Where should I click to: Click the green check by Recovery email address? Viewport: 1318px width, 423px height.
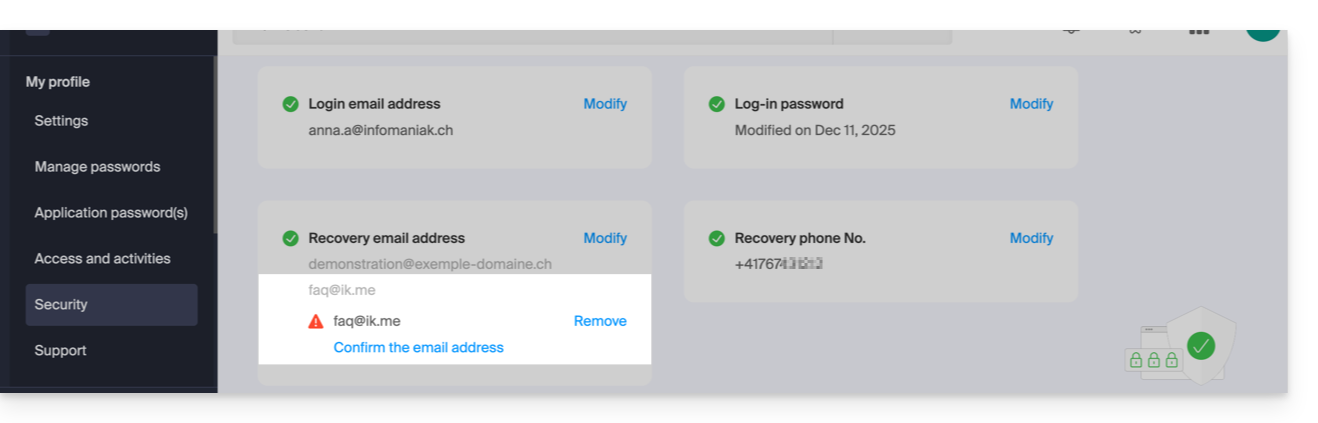pyautogui.click(x=291, y=238)
